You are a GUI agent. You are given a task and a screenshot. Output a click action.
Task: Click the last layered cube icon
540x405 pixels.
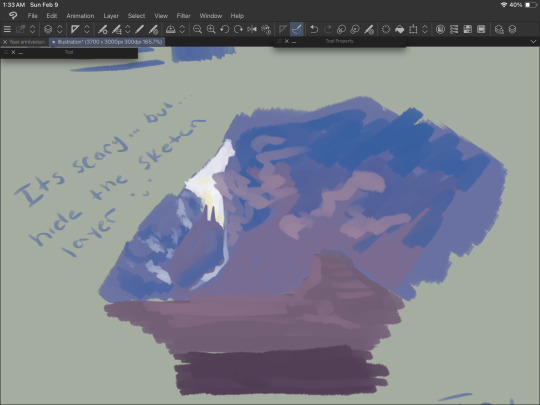(512, 29)
